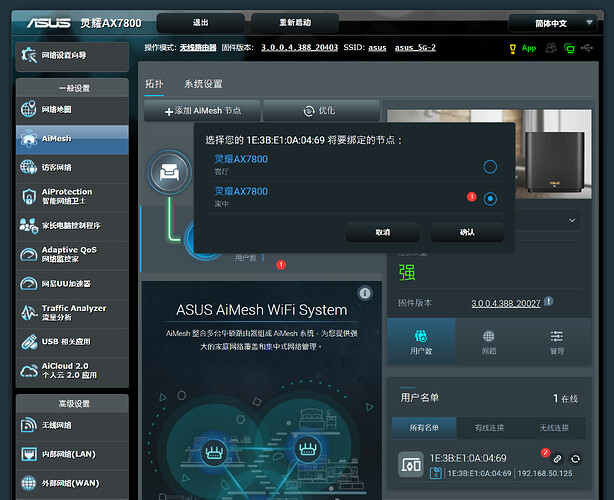614x500 pixels.
Task: Filter clients by 有线连接 (wired)
Action: tap(489, 428)
